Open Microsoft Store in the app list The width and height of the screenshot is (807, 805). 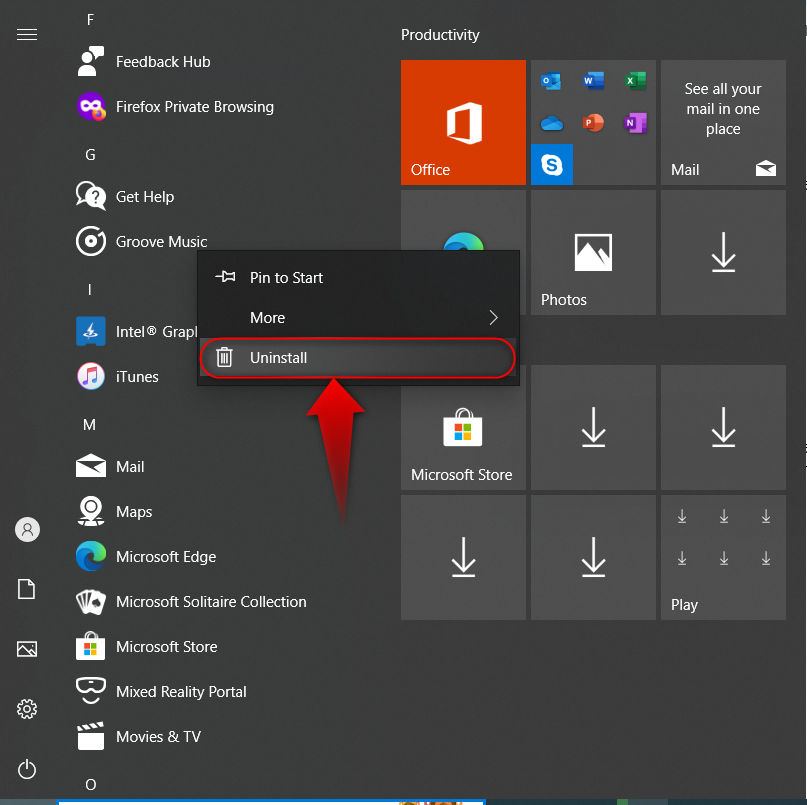coord(147,646)
